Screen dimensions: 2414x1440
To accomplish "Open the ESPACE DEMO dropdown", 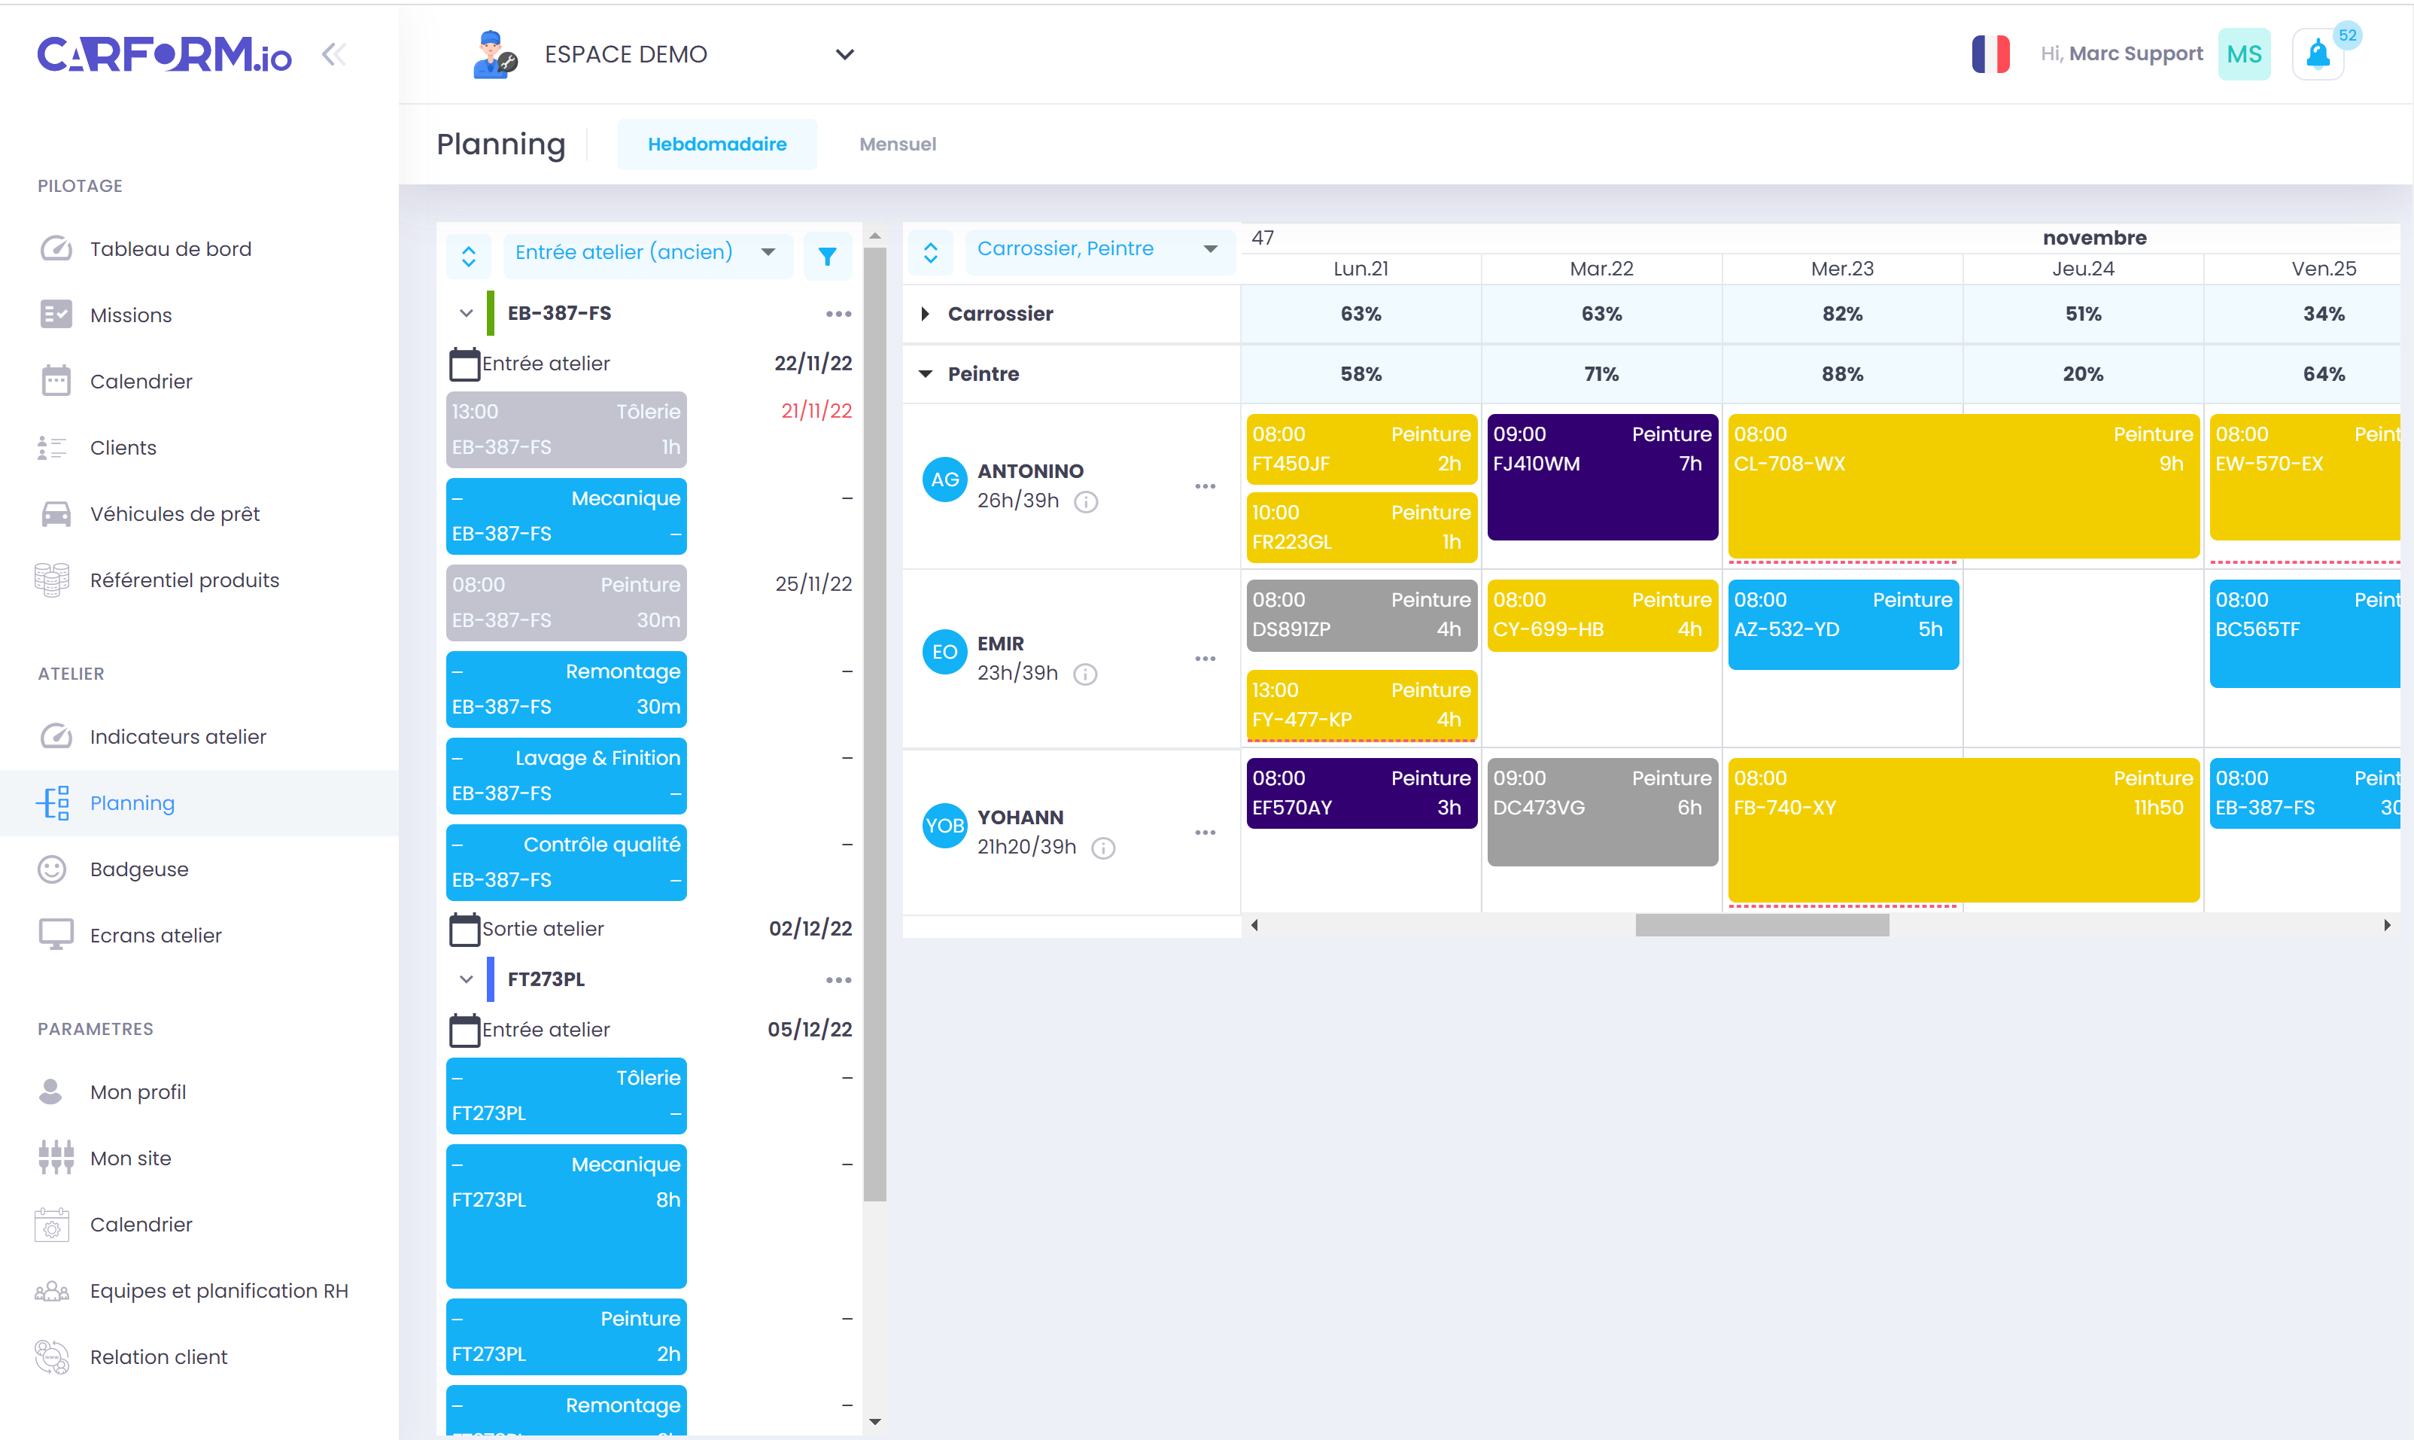I will (845, 54).
